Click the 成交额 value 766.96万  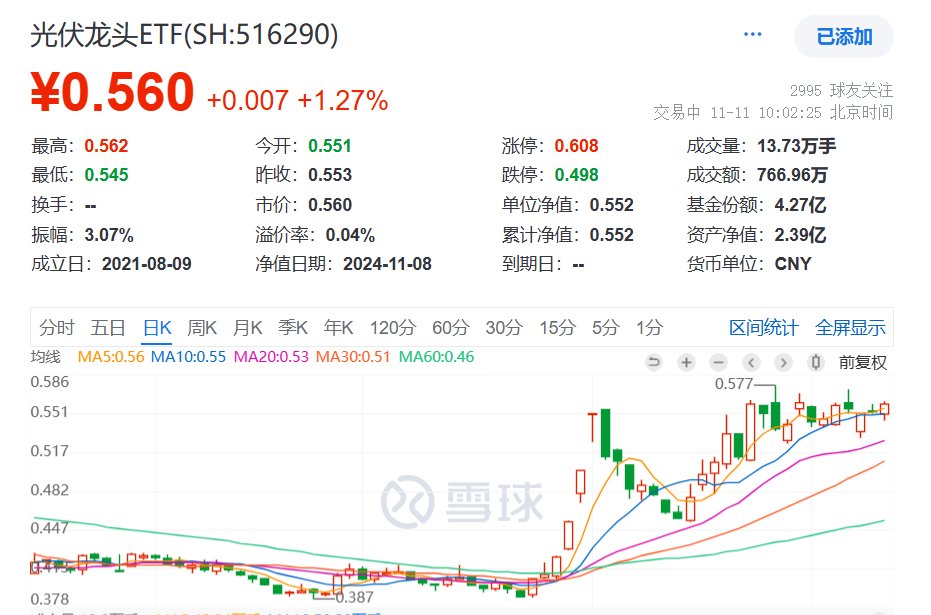click(792, 175)
